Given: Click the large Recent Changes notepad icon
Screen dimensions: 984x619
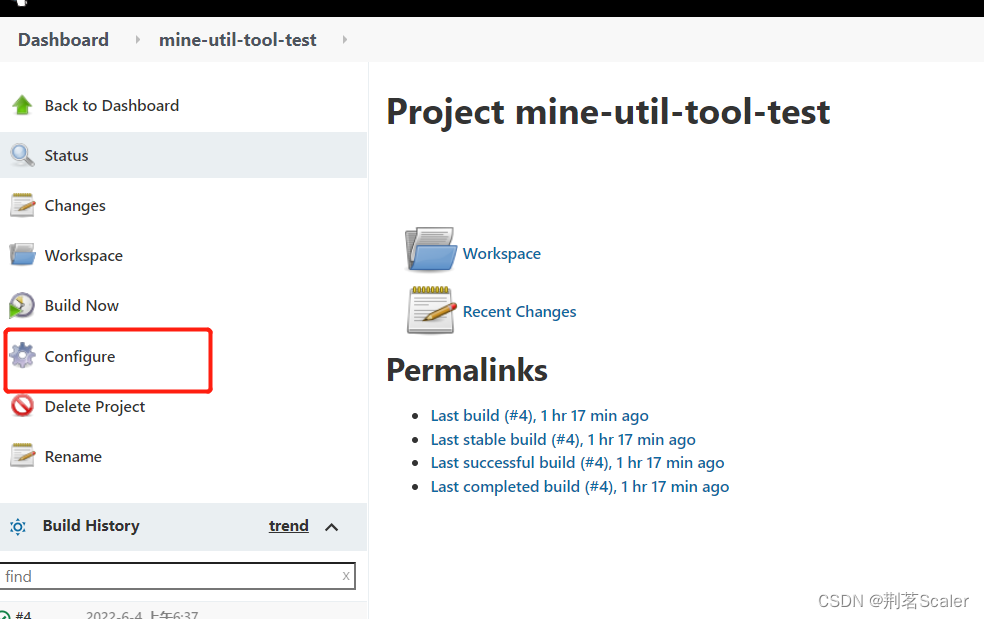Looking at the screenshot, I should [x=430, y=310].
